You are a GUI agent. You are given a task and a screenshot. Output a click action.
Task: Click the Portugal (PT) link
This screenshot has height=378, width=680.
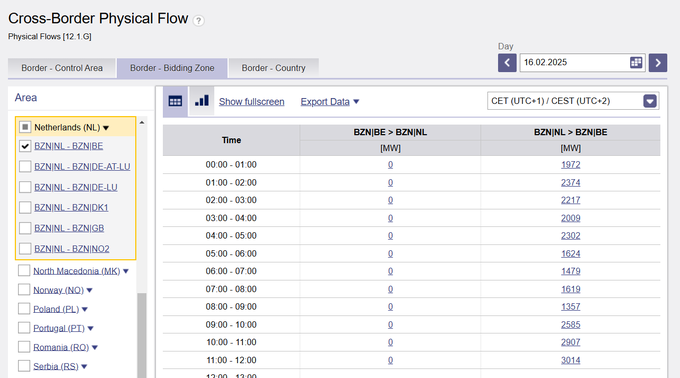[59, 328]
